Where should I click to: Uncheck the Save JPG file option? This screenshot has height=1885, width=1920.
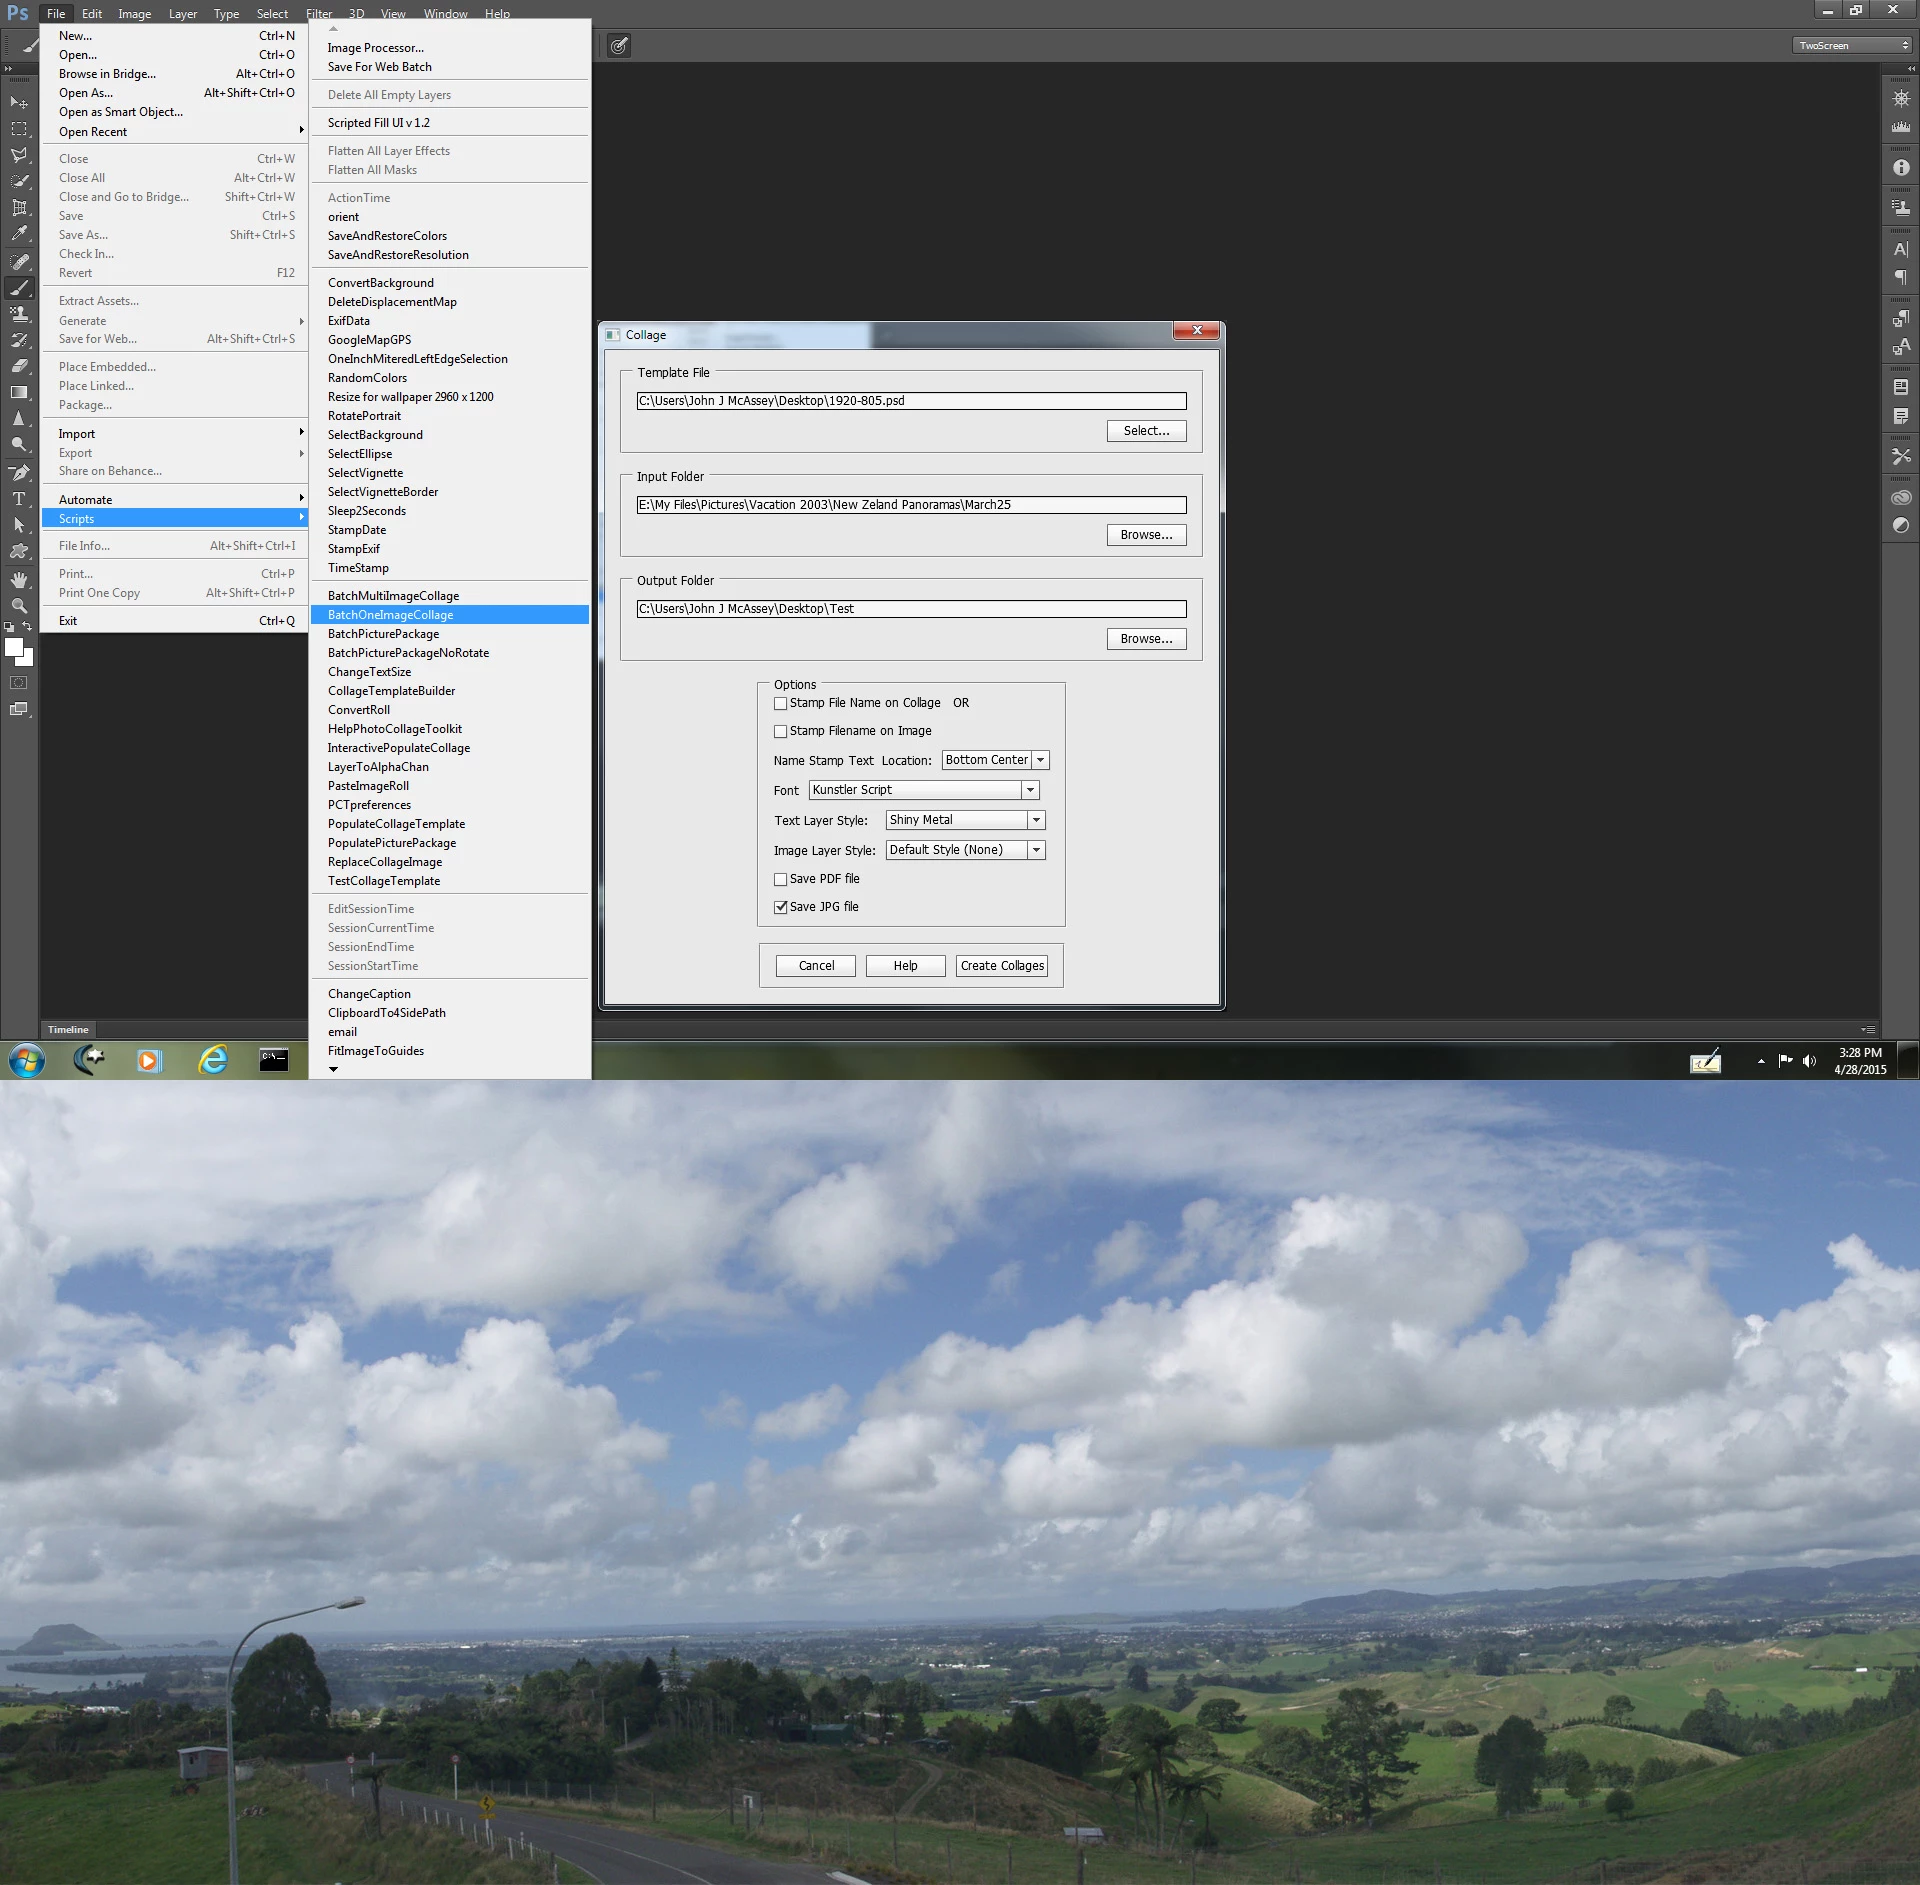[781, 908]
